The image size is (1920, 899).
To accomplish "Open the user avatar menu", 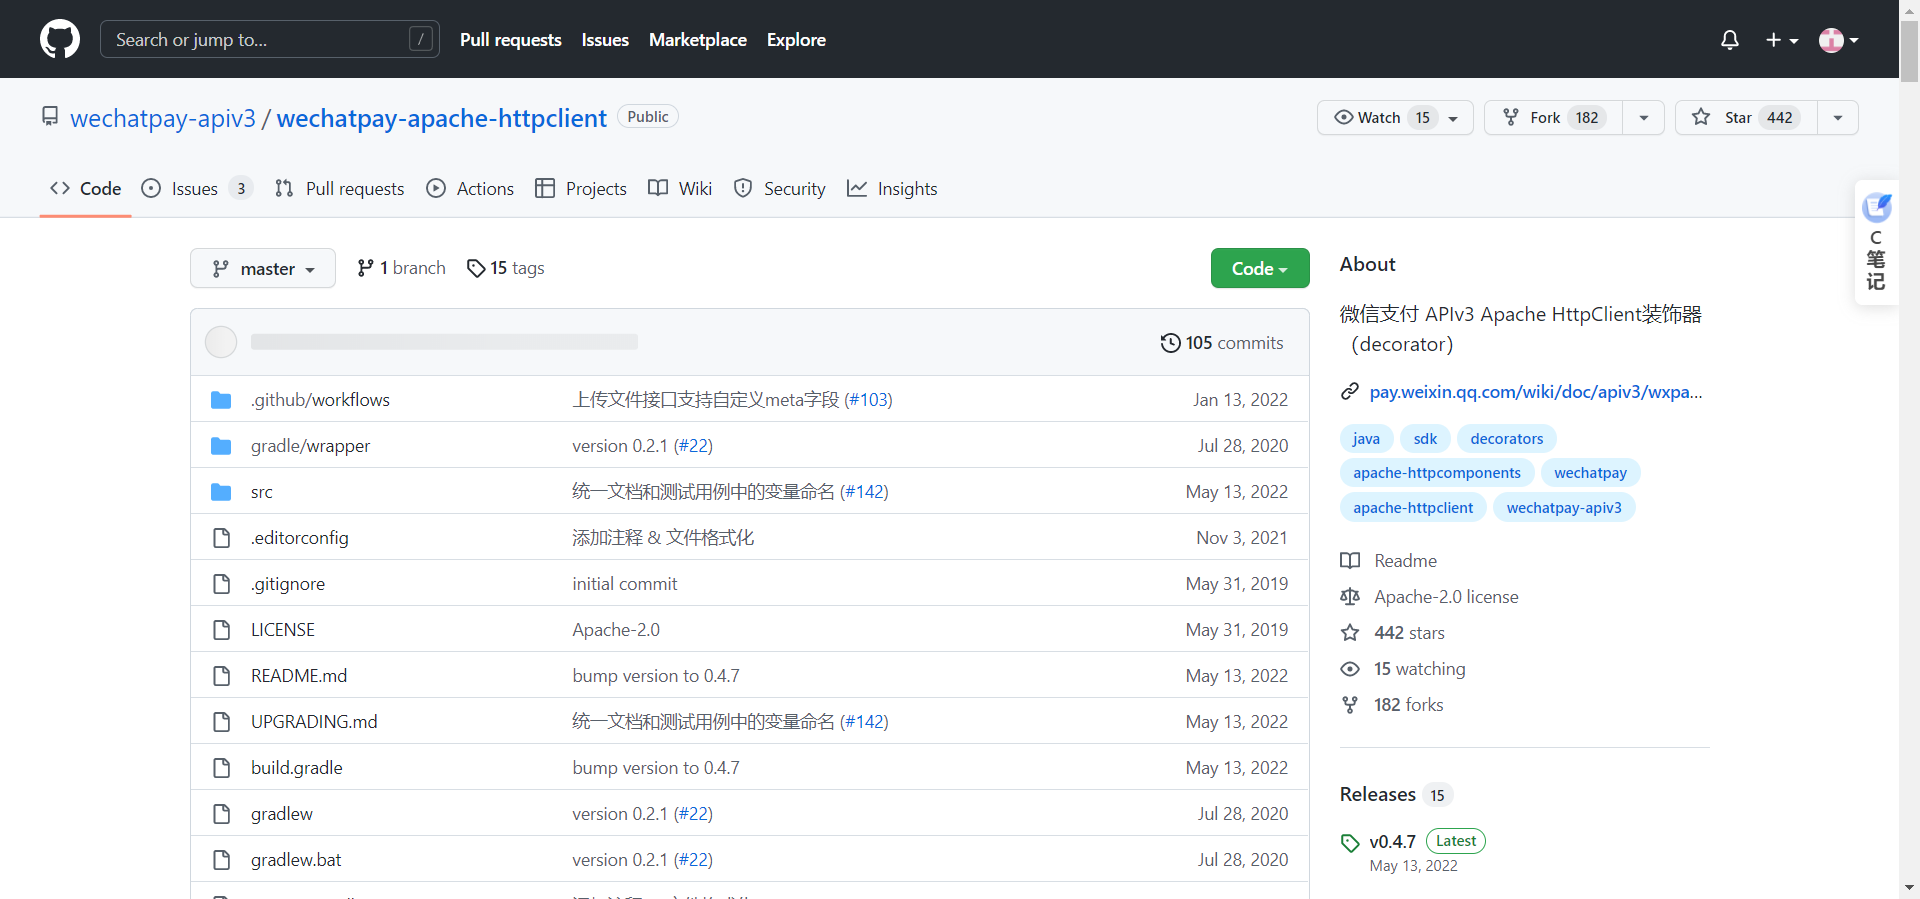I will tap(1838, 40).
